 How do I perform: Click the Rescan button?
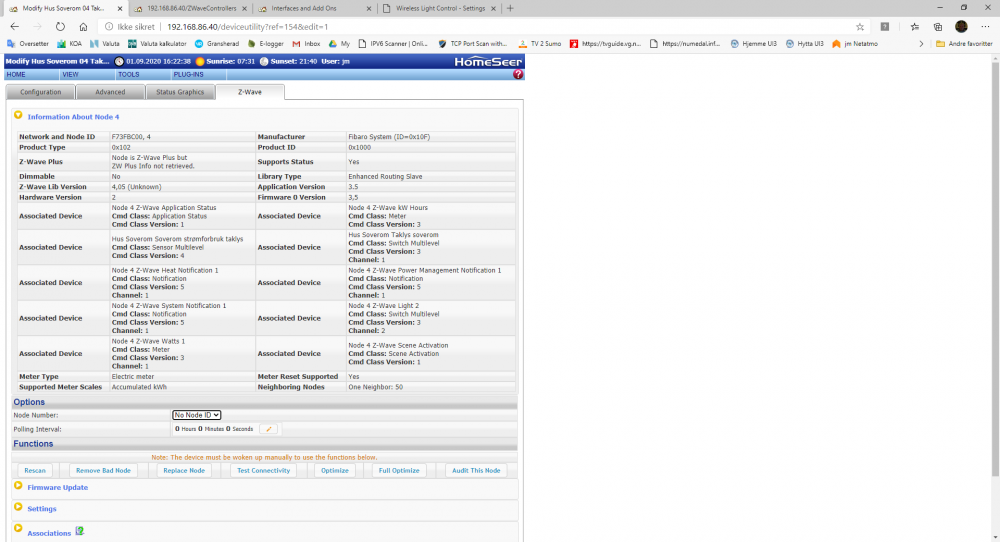(35, 471)
